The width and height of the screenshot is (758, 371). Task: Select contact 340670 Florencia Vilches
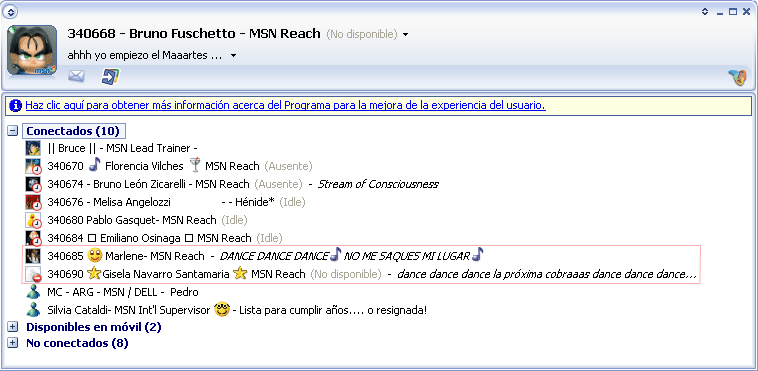pyautogui.click(x=153, y=166)
